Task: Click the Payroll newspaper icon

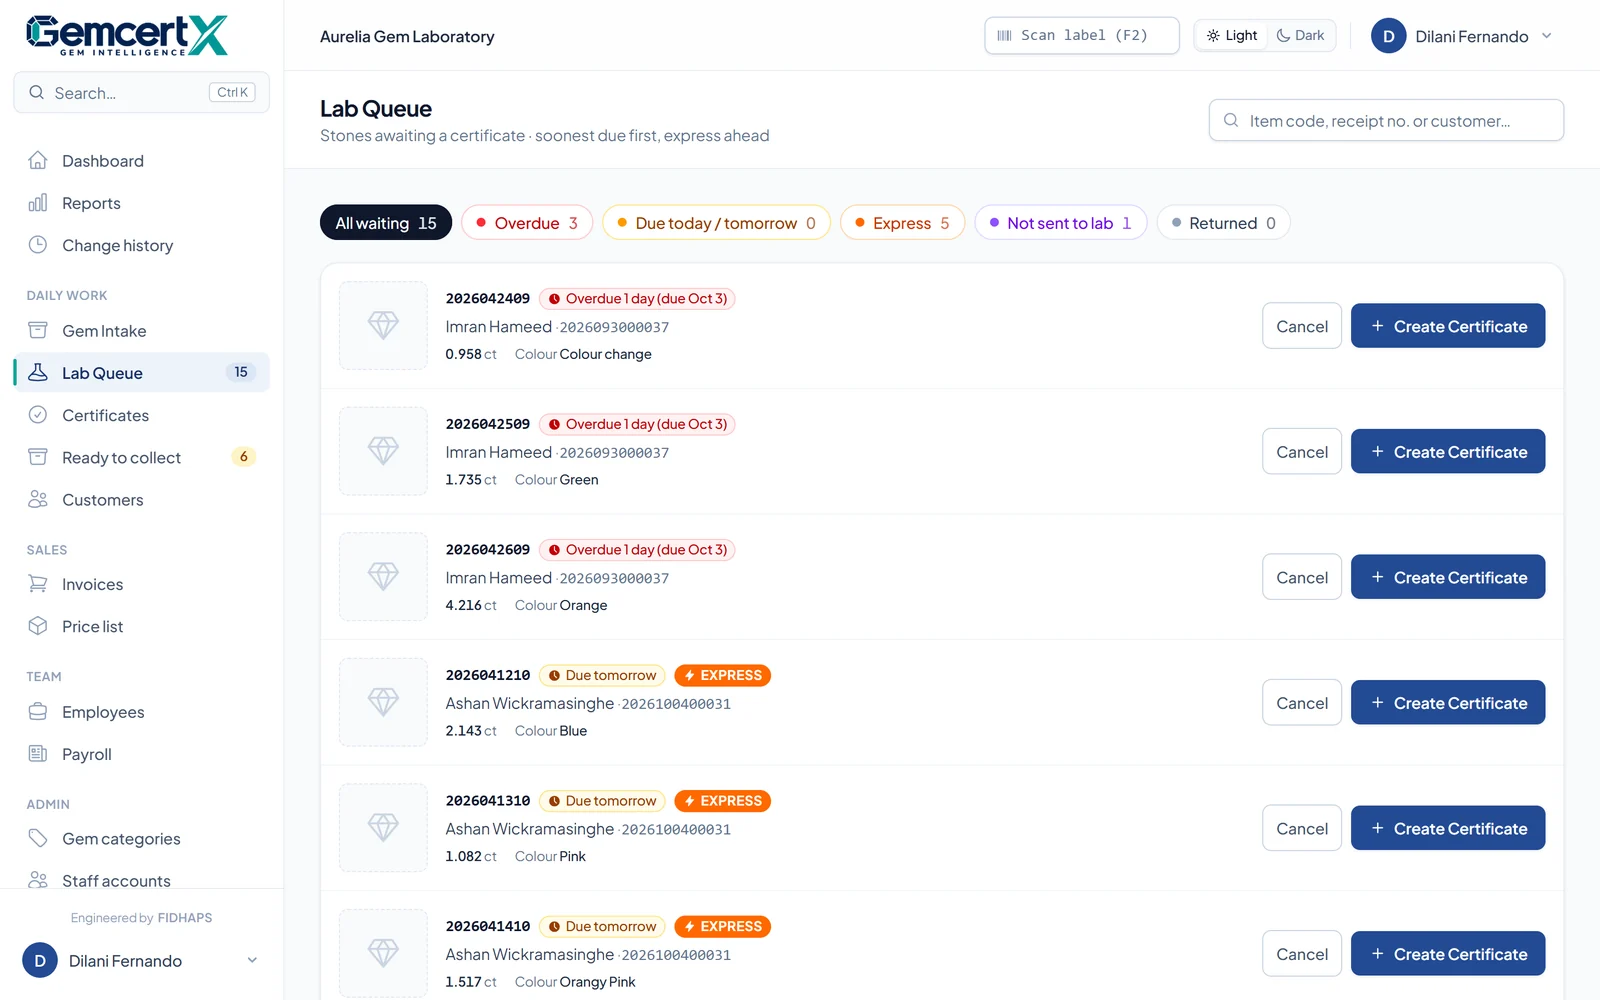Action: click(x=38, y=754)
